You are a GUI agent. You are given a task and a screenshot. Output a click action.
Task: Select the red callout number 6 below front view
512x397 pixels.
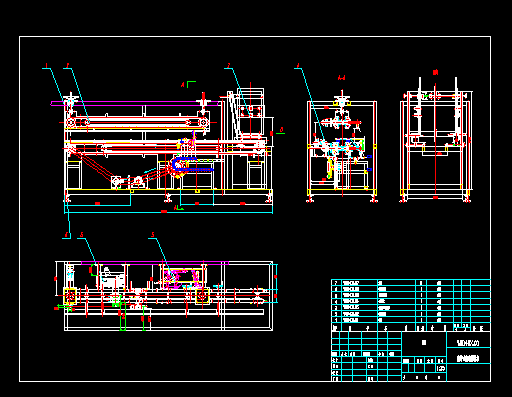[66, 235]
